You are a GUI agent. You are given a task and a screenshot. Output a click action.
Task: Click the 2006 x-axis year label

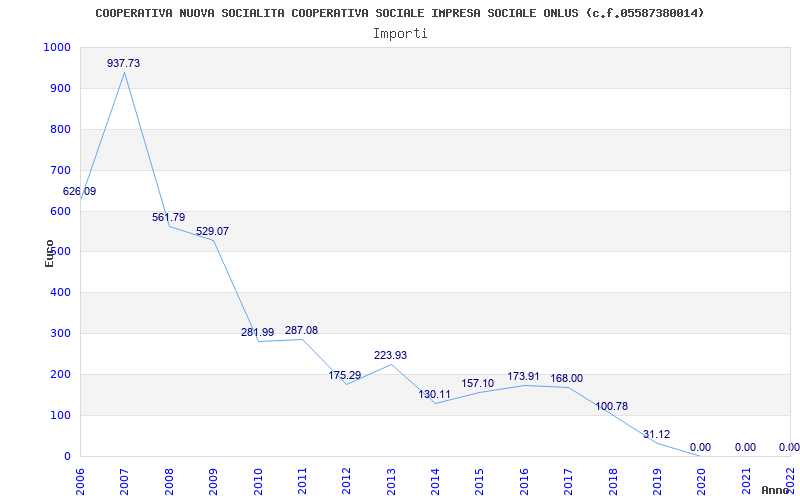[x=80, y=481]
